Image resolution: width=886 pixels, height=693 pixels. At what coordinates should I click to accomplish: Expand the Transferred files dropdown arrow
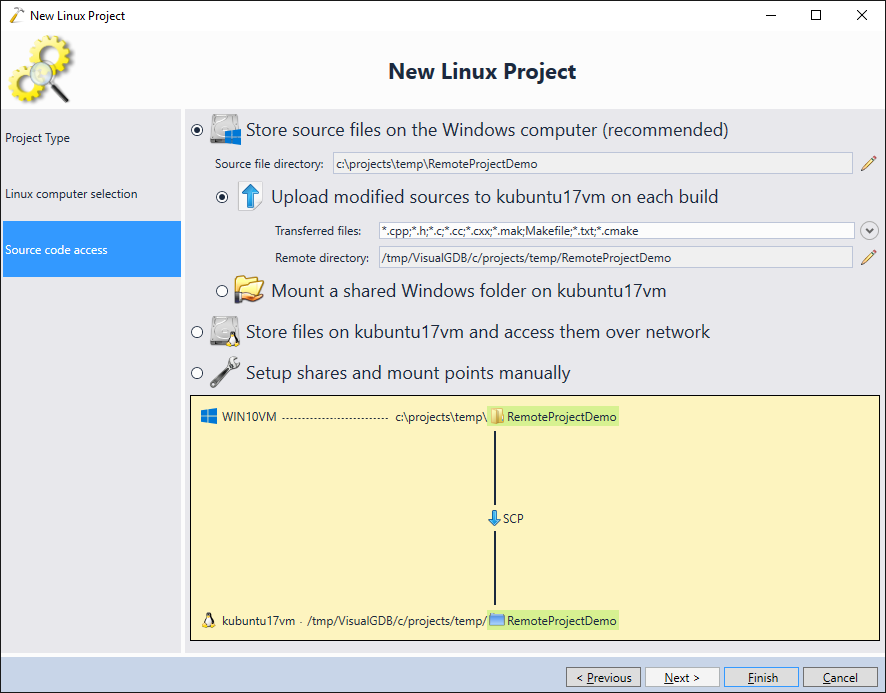[869, 231]
